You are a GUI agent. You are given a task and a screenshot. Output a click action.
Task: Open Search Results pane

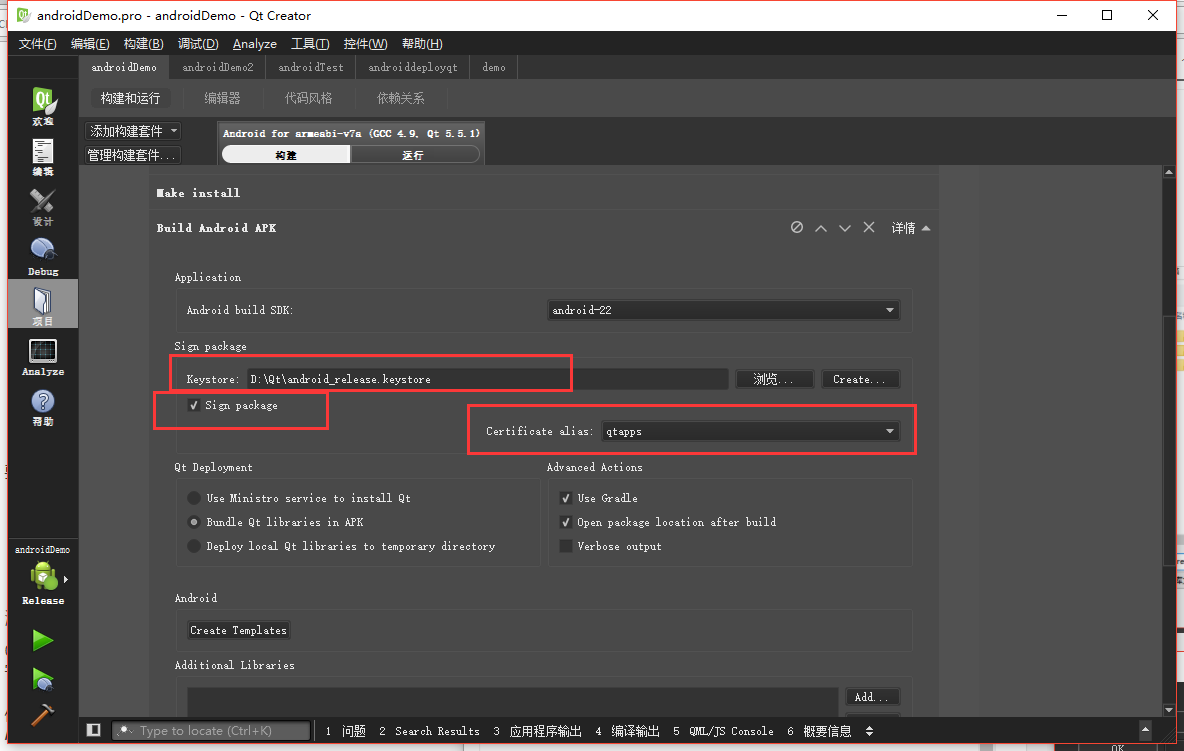tap(429, 731)
